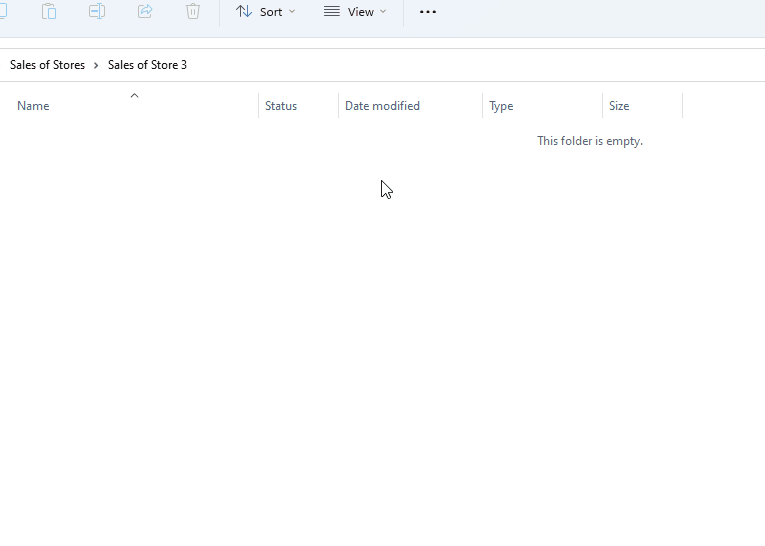Click the Share icon in toolbar
The image size is (765, 546).
click(145, 12)
